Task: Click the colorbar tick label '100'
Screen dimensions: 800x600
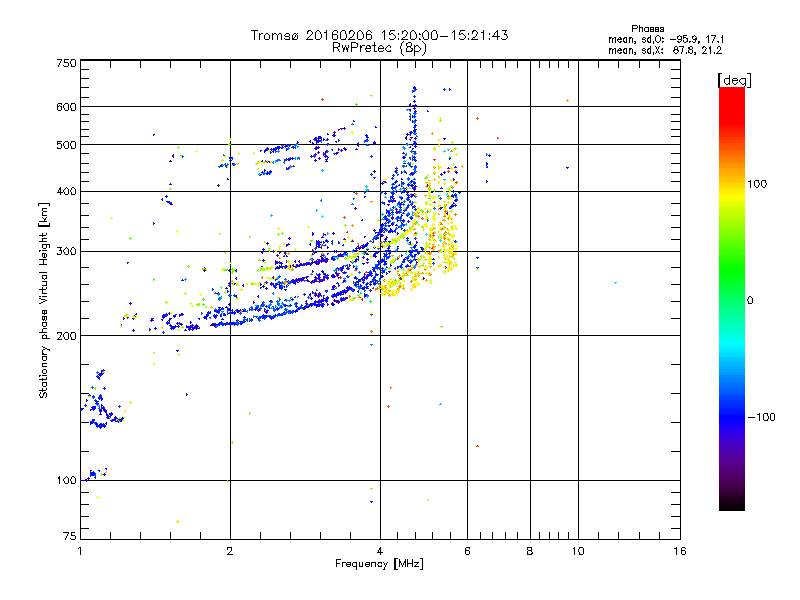Action: coord(757,184)
